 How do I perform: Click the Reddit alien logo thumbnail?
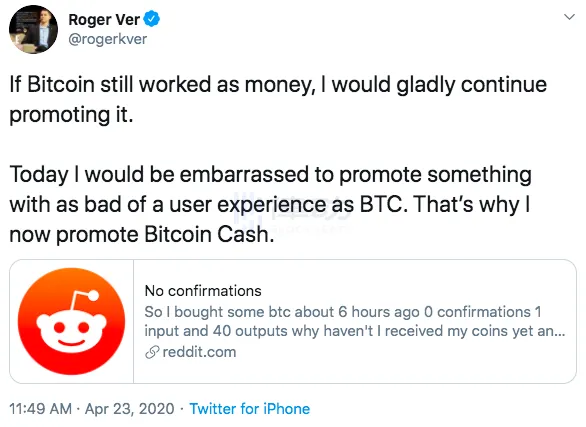[x=71, y=321]
